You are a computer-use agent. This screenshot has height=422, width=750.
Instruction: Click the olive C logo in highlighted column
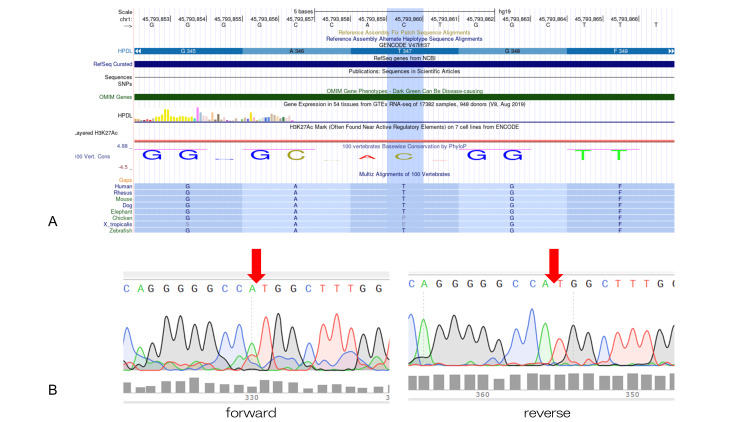pos(404,156)
